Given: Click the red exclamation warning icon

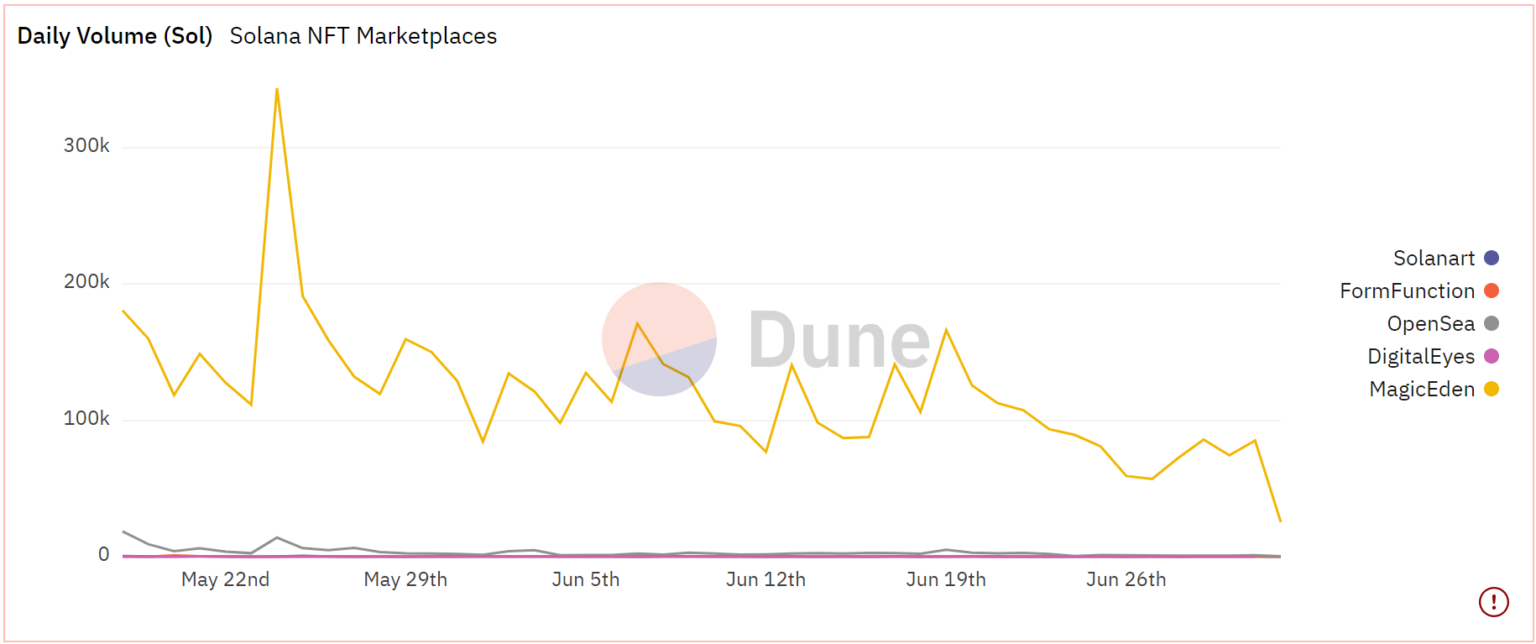Looking at the screenshot, I should tap(1493, 601).
